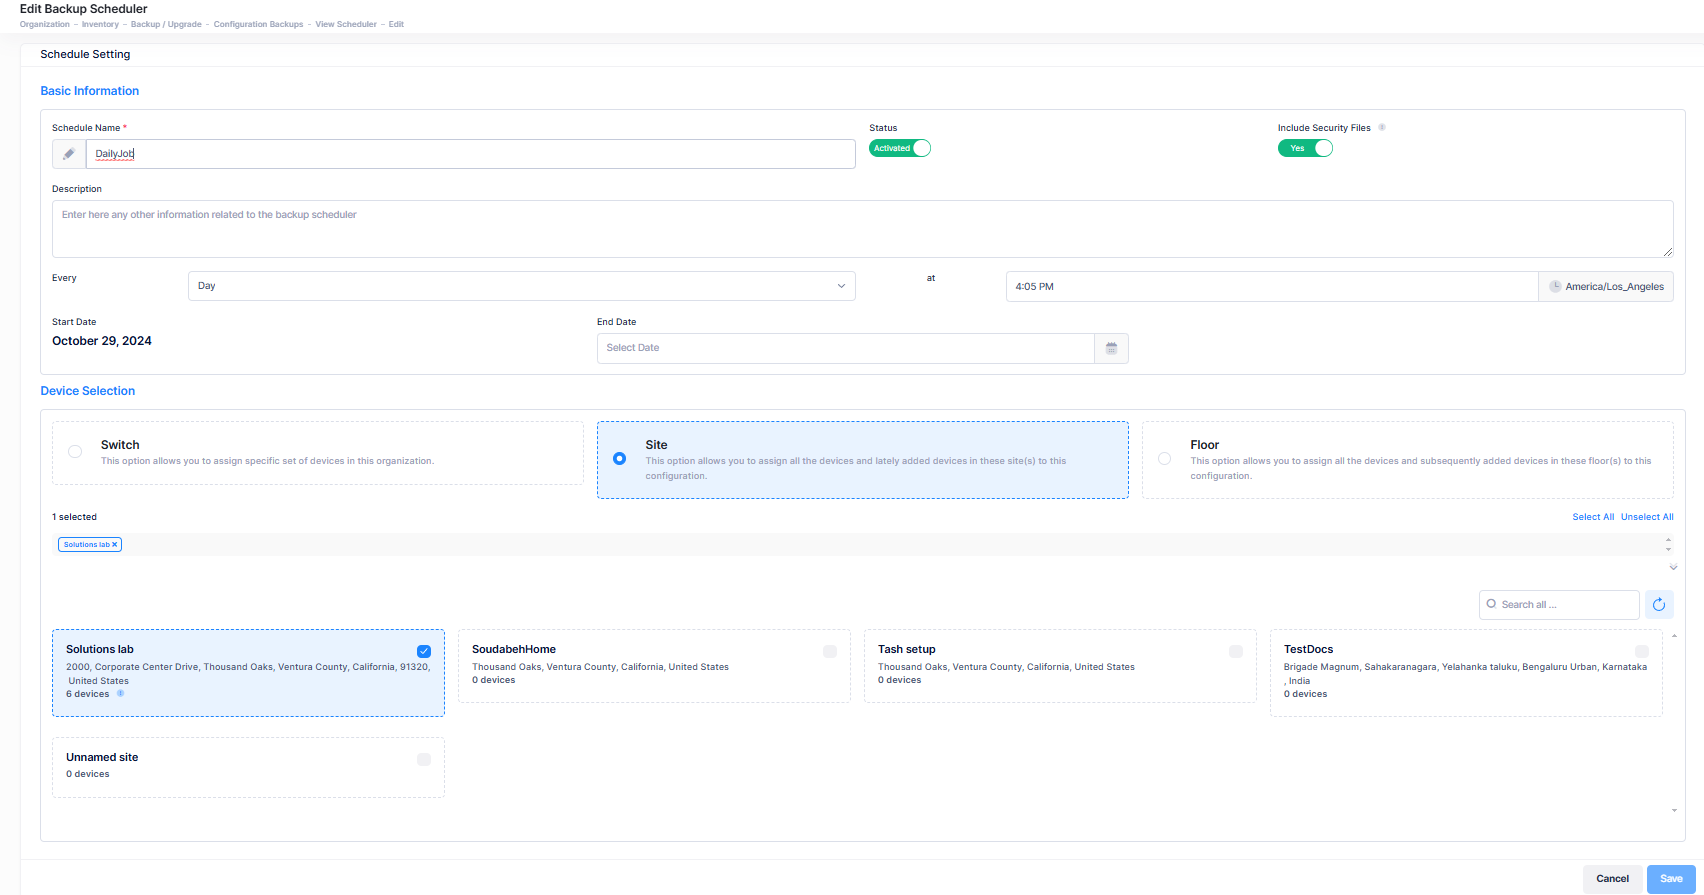The width and height of the screenshot is (1704, 895).
Task: Go to Configuration Backups breadcrumb
Action: pos(258,24)
